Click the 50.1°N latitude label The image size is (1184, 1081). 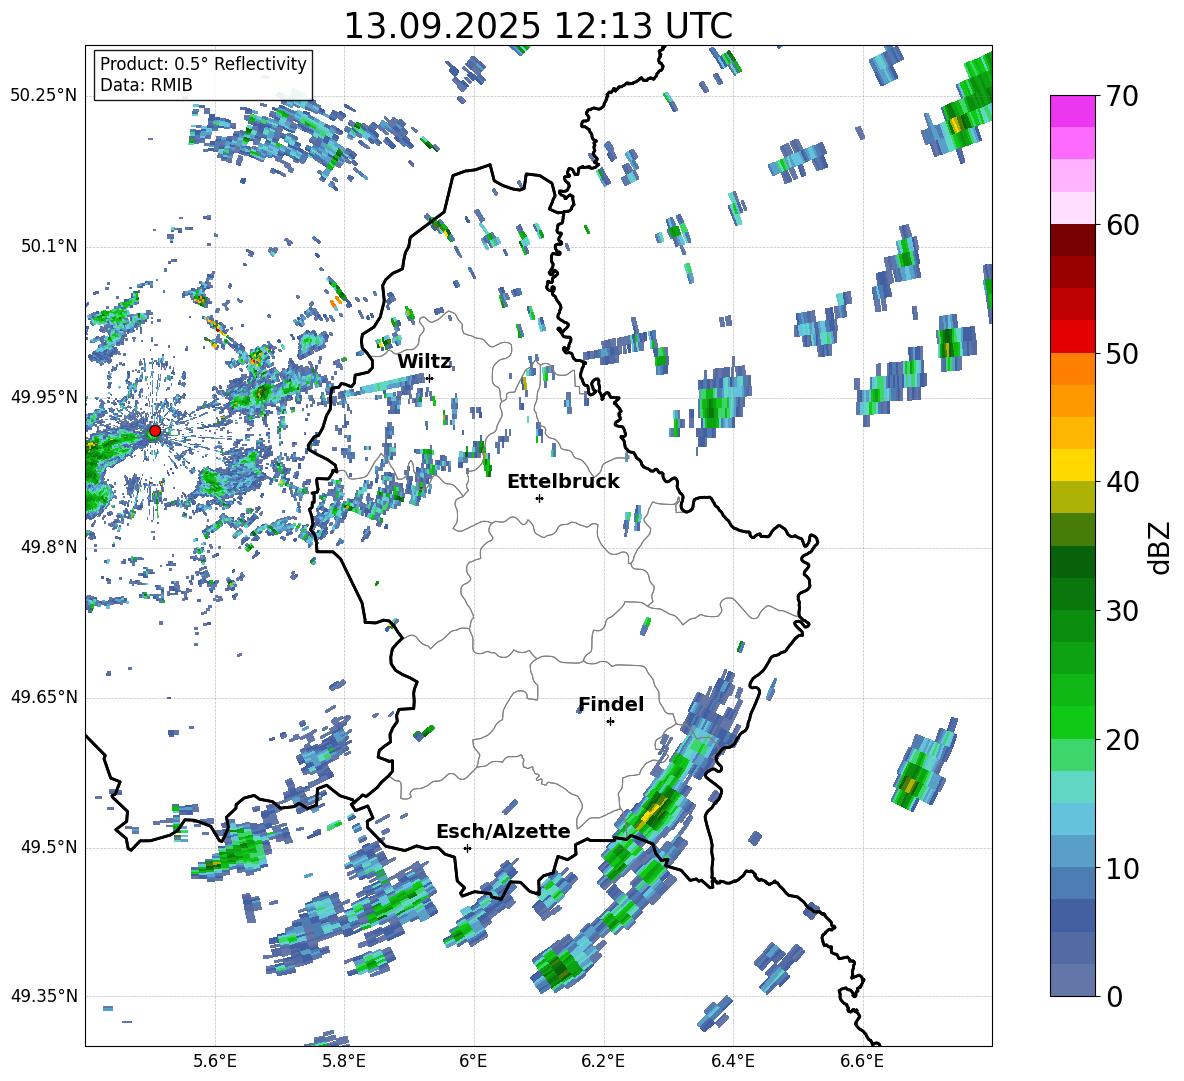pos(48,246)
